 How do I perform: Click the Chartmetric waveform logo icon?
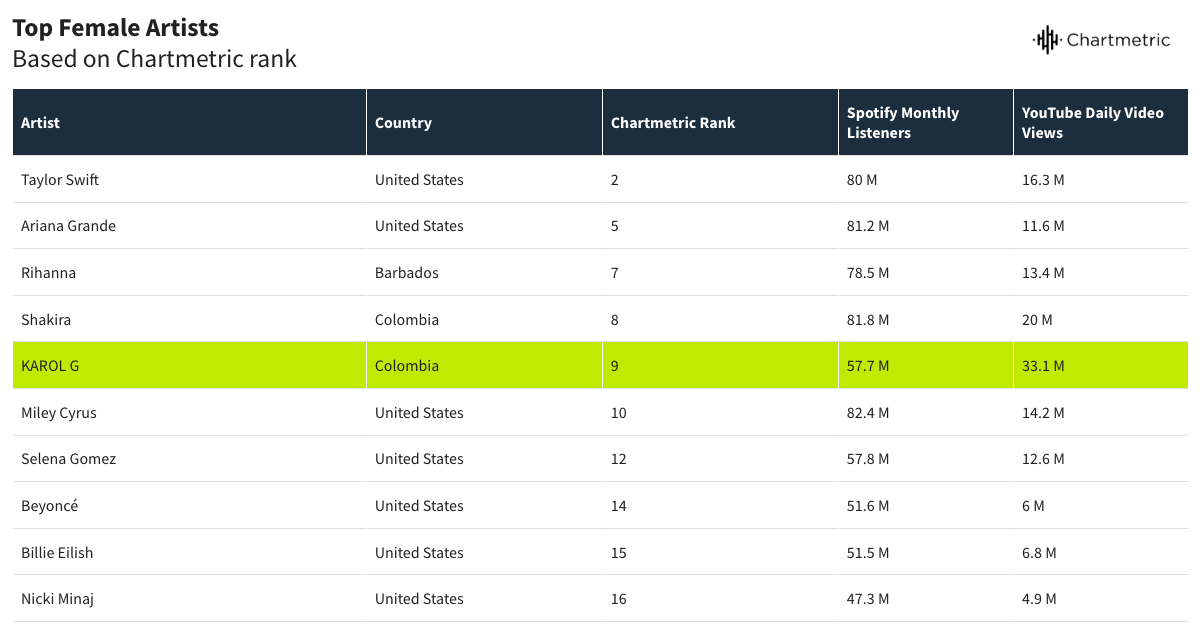click(1046, 40)
